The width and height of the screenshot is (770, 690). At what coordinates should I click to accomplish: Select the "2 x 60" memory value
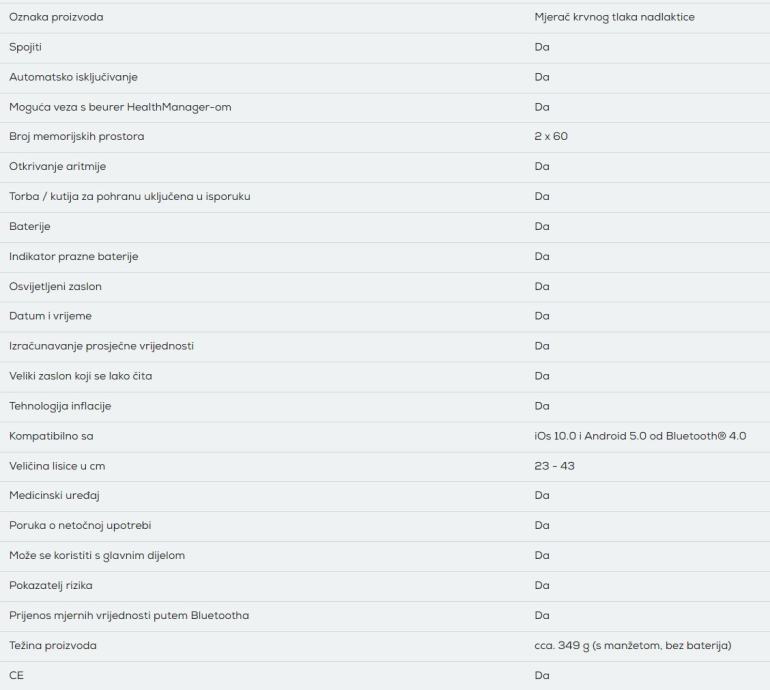point(550,137)
